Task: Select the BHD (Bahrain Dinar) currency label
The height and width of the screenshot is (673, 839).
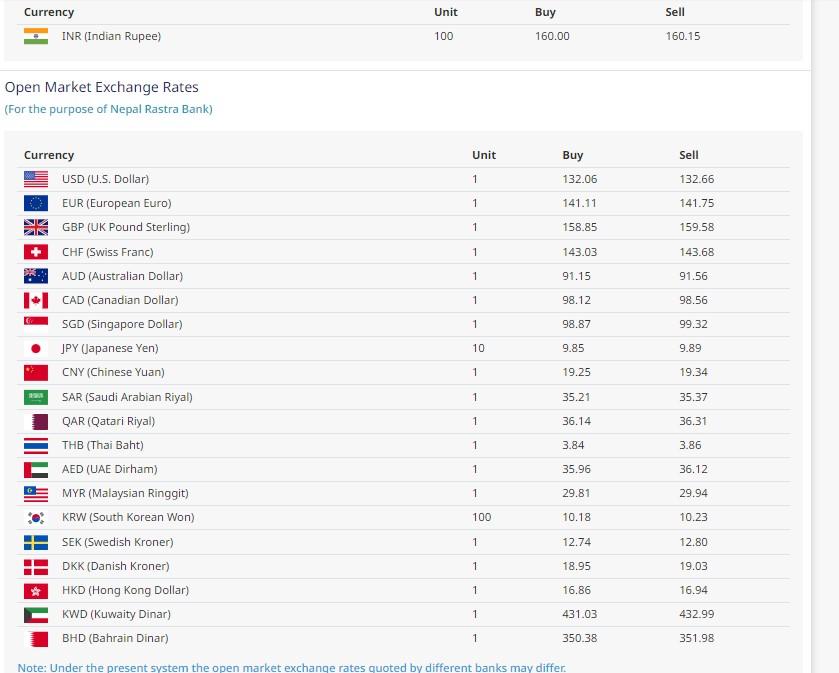Action: [x=115, y=638]
